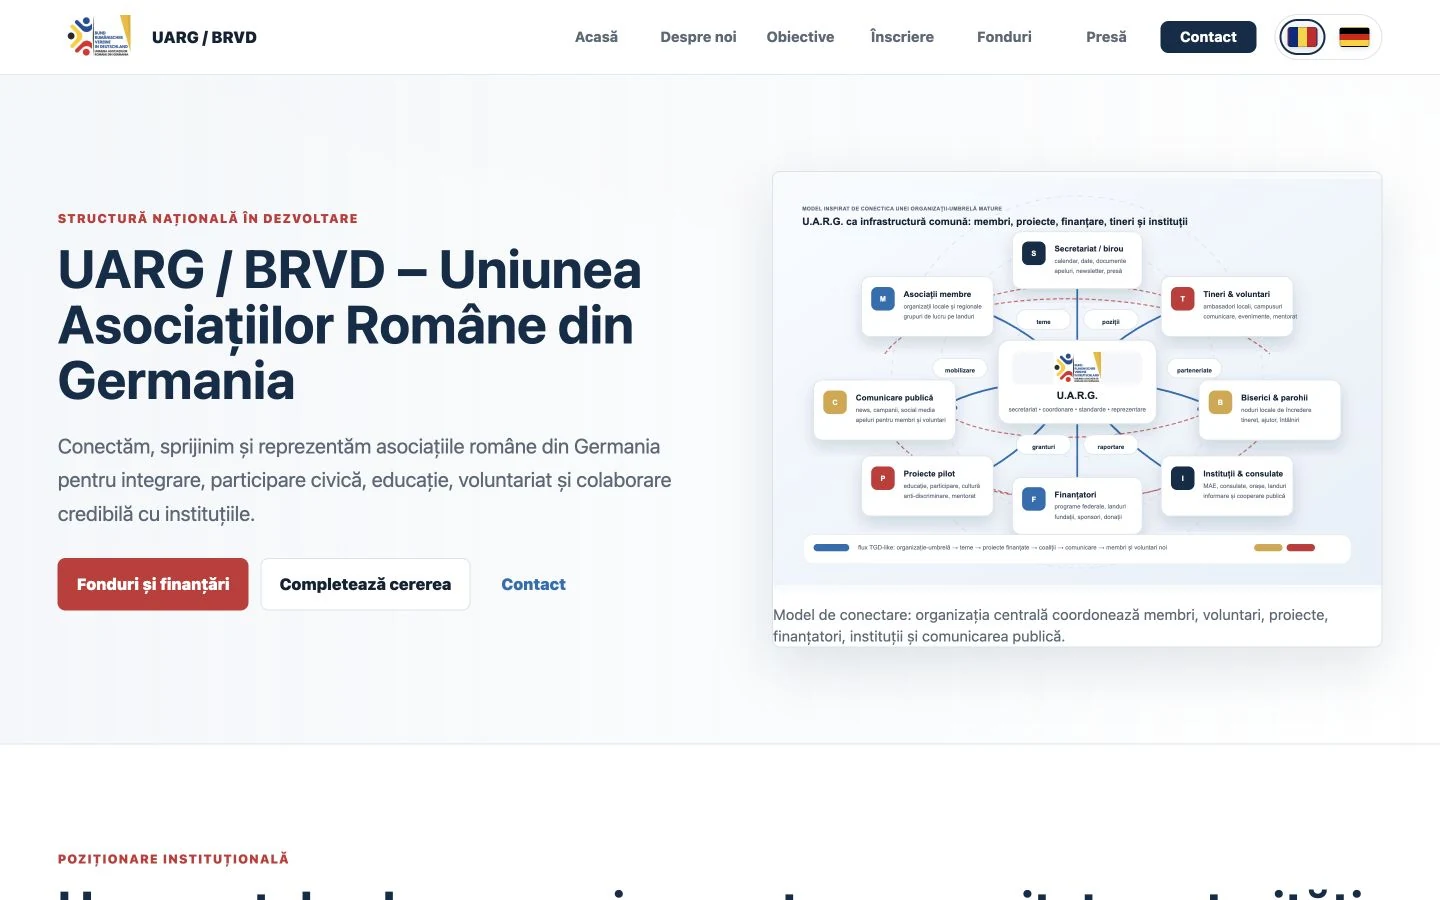The height and width of the screenshot is (900, 1440).
Task: Click the blue F icon beside Finanțatori
Action: pyautogui.click(x=1034, y=499)
